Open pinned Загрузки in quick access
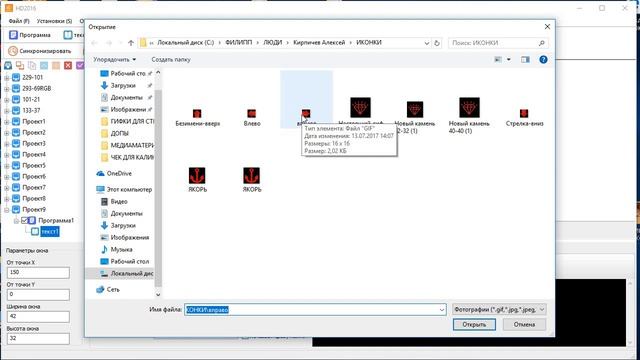Viewport: 640px width, 360px height. coord(123,85)
